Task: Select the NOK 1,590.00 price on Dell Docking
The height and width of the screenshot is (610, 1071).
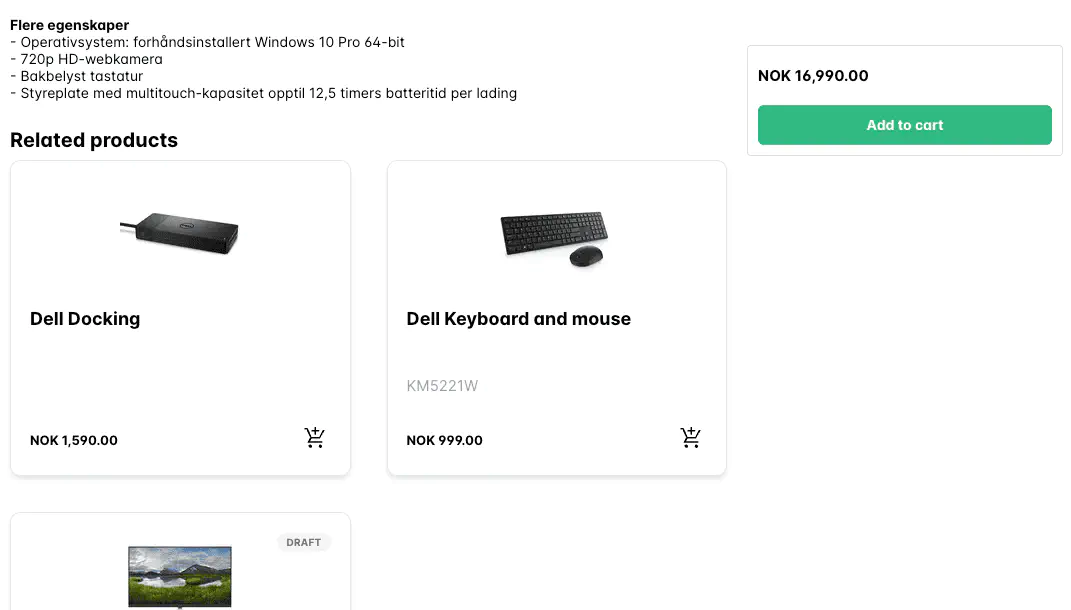Action: [x=74, y=440]
